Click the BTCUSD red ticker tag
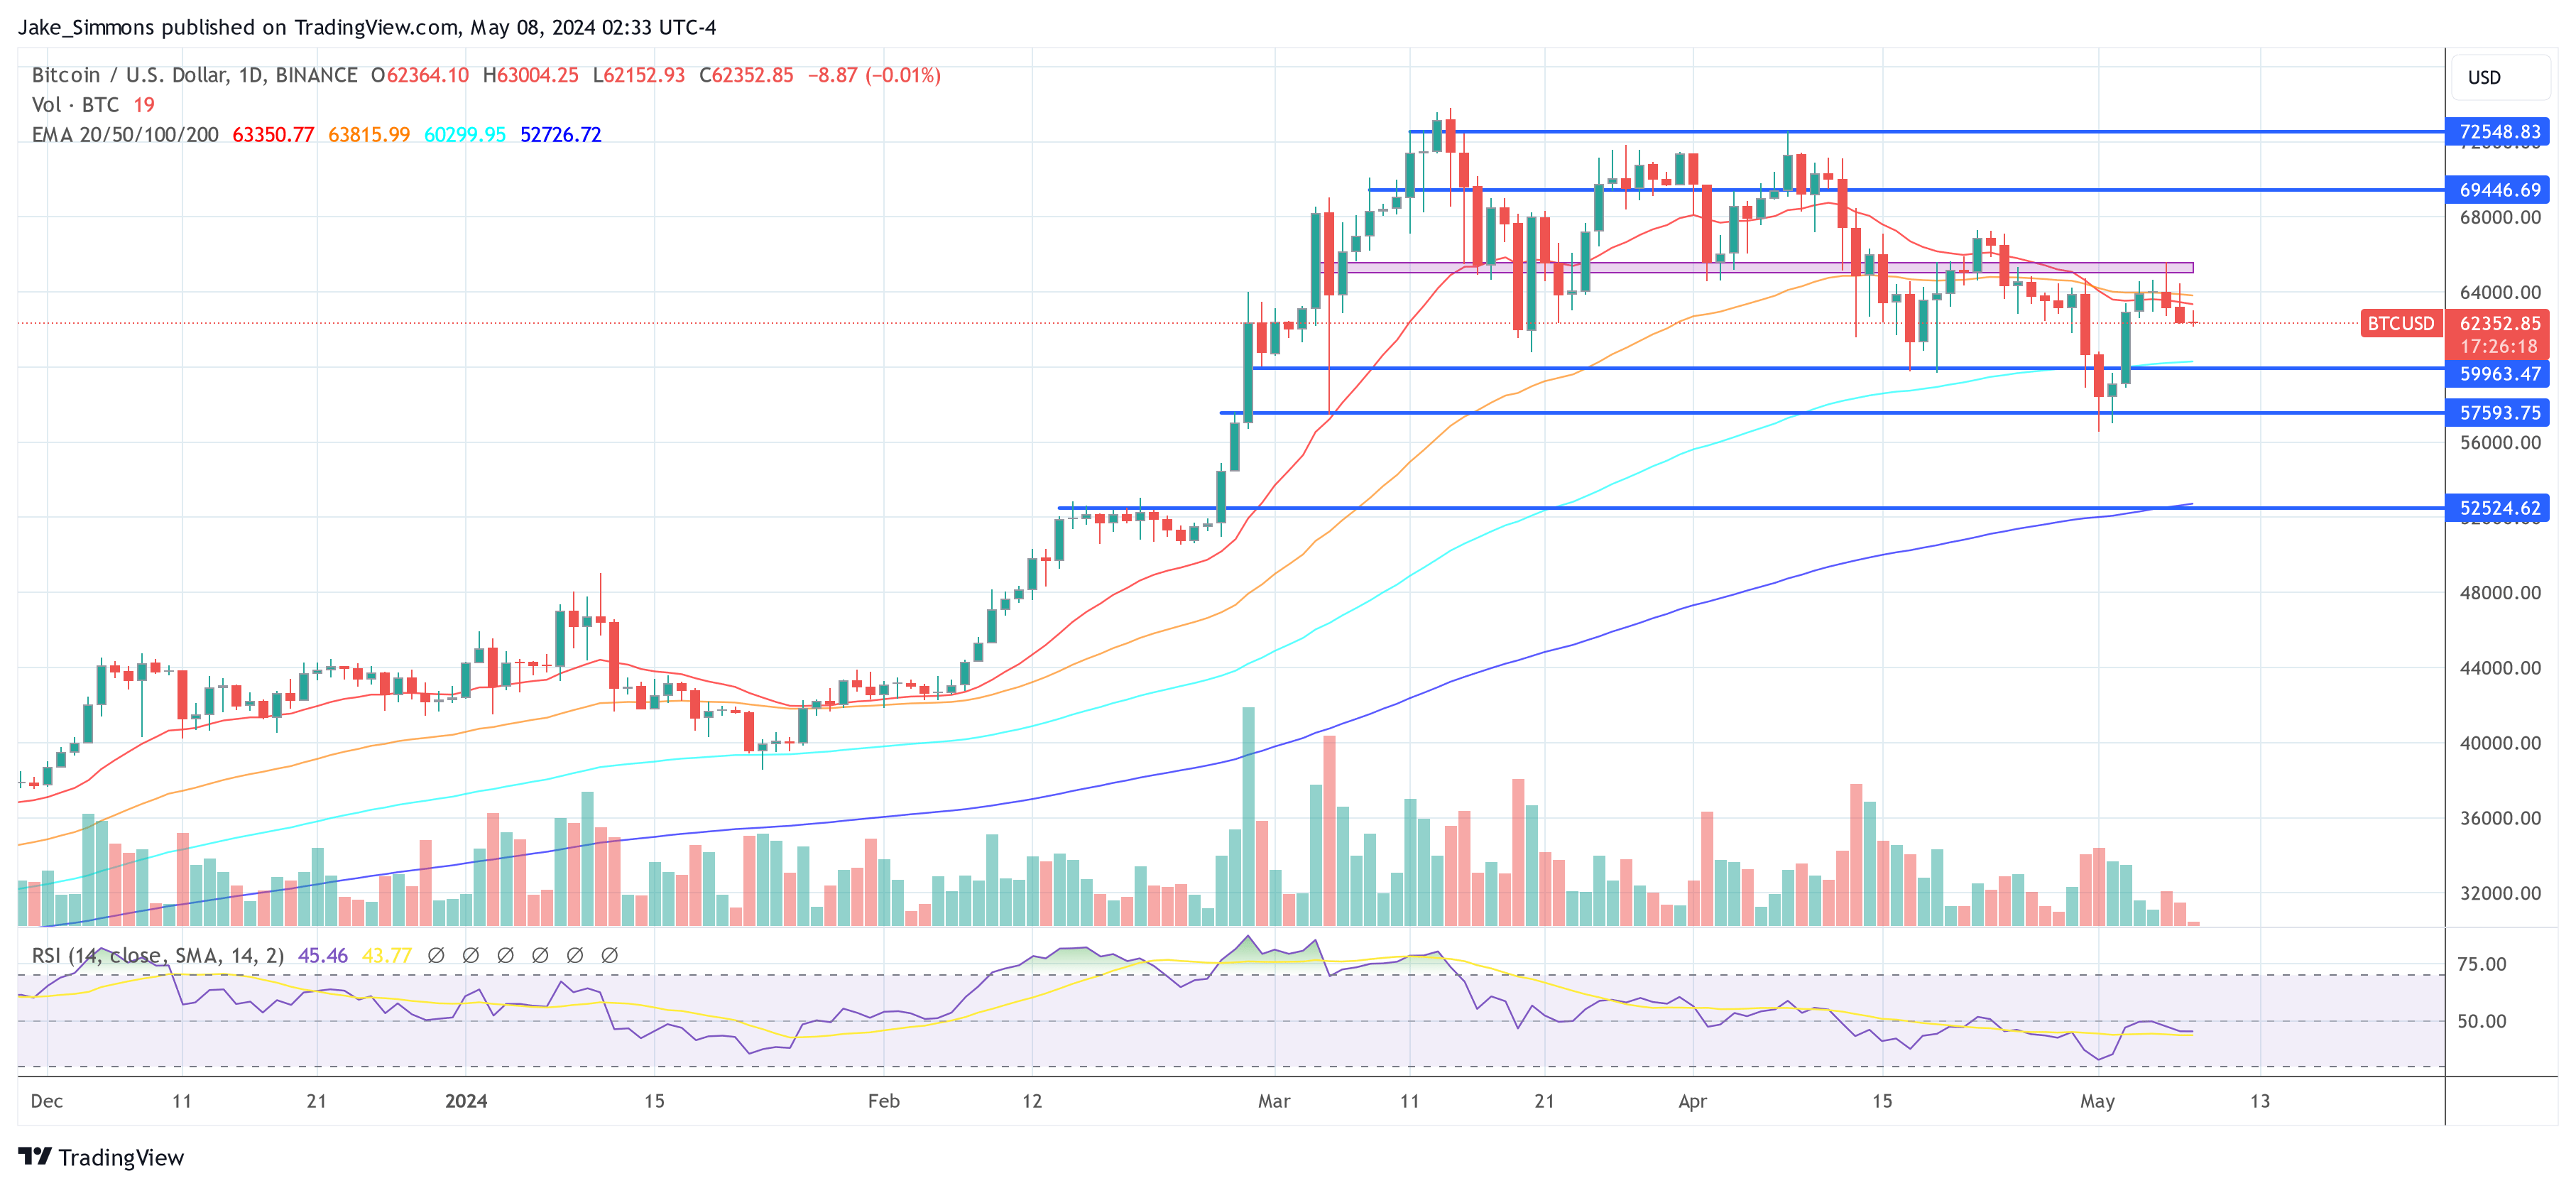The height and width of the screenshot is (1188, 2576). pyautogui.click(x=2401, y=323)
